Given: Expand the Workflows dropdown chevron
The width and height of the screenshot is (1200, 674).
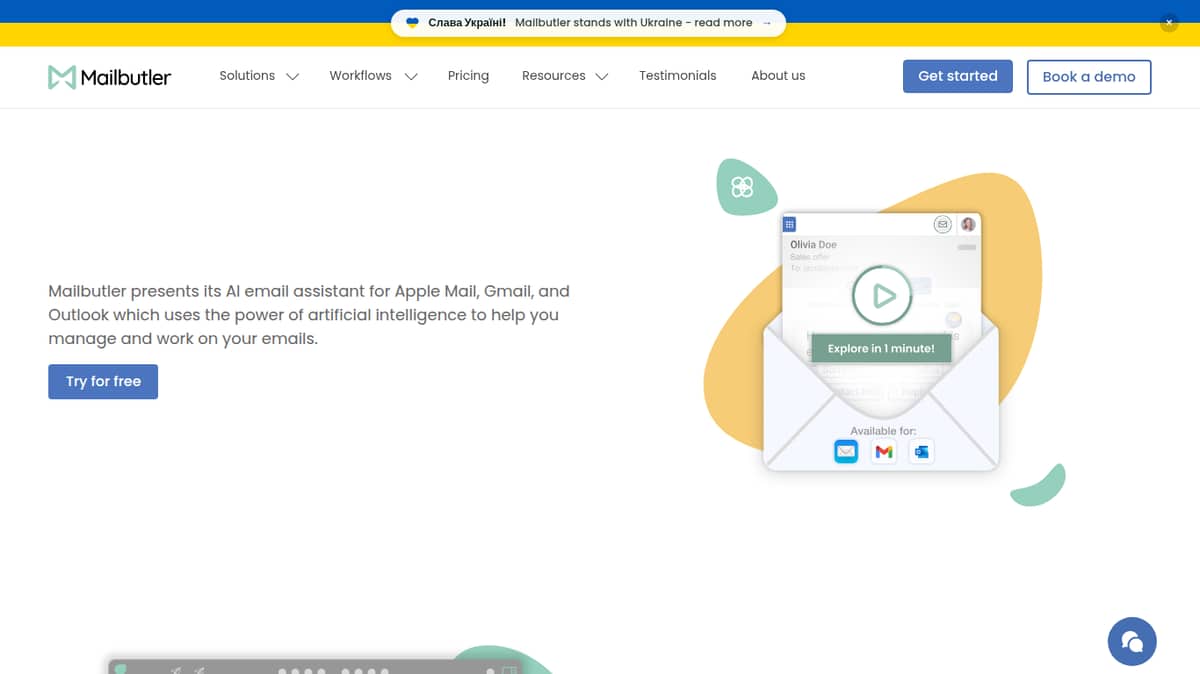Looking at the screenshot, I should pos(410,77).
